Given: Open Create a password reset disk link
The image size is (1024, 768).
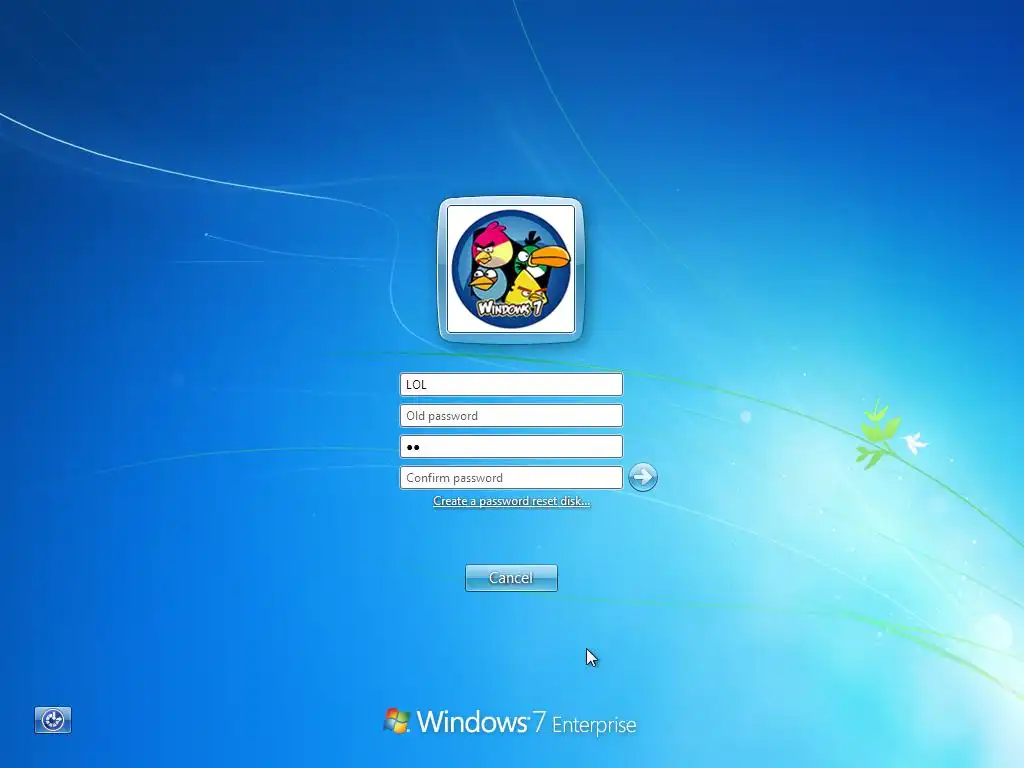Looking at the screenshot, I should [511, 501].
